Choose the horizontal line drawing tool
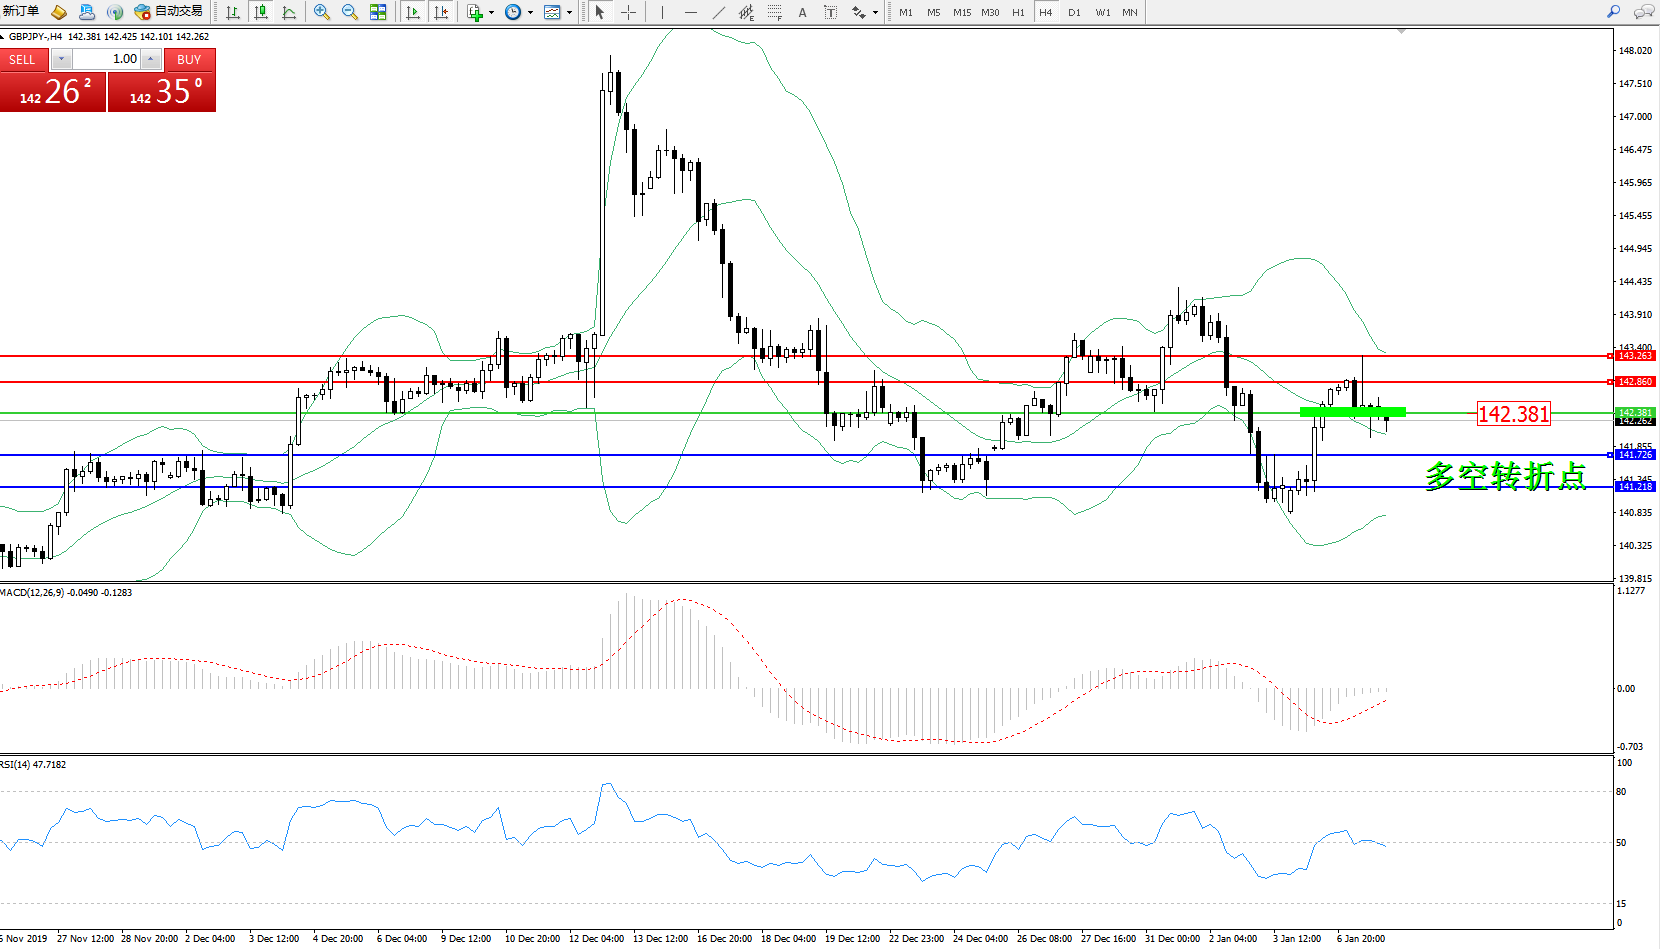 click(x=690, y=12)
